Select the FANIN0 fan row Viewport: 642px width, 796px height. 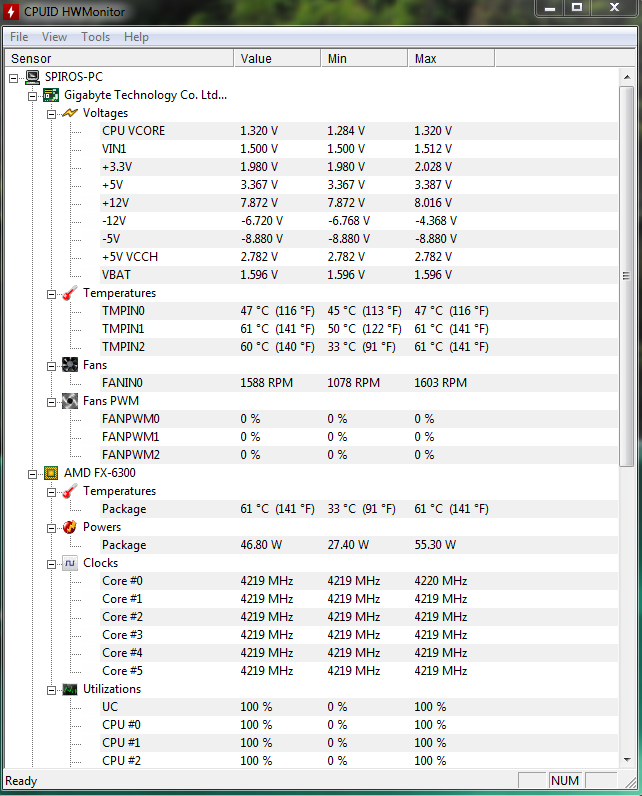pos(359,383)
